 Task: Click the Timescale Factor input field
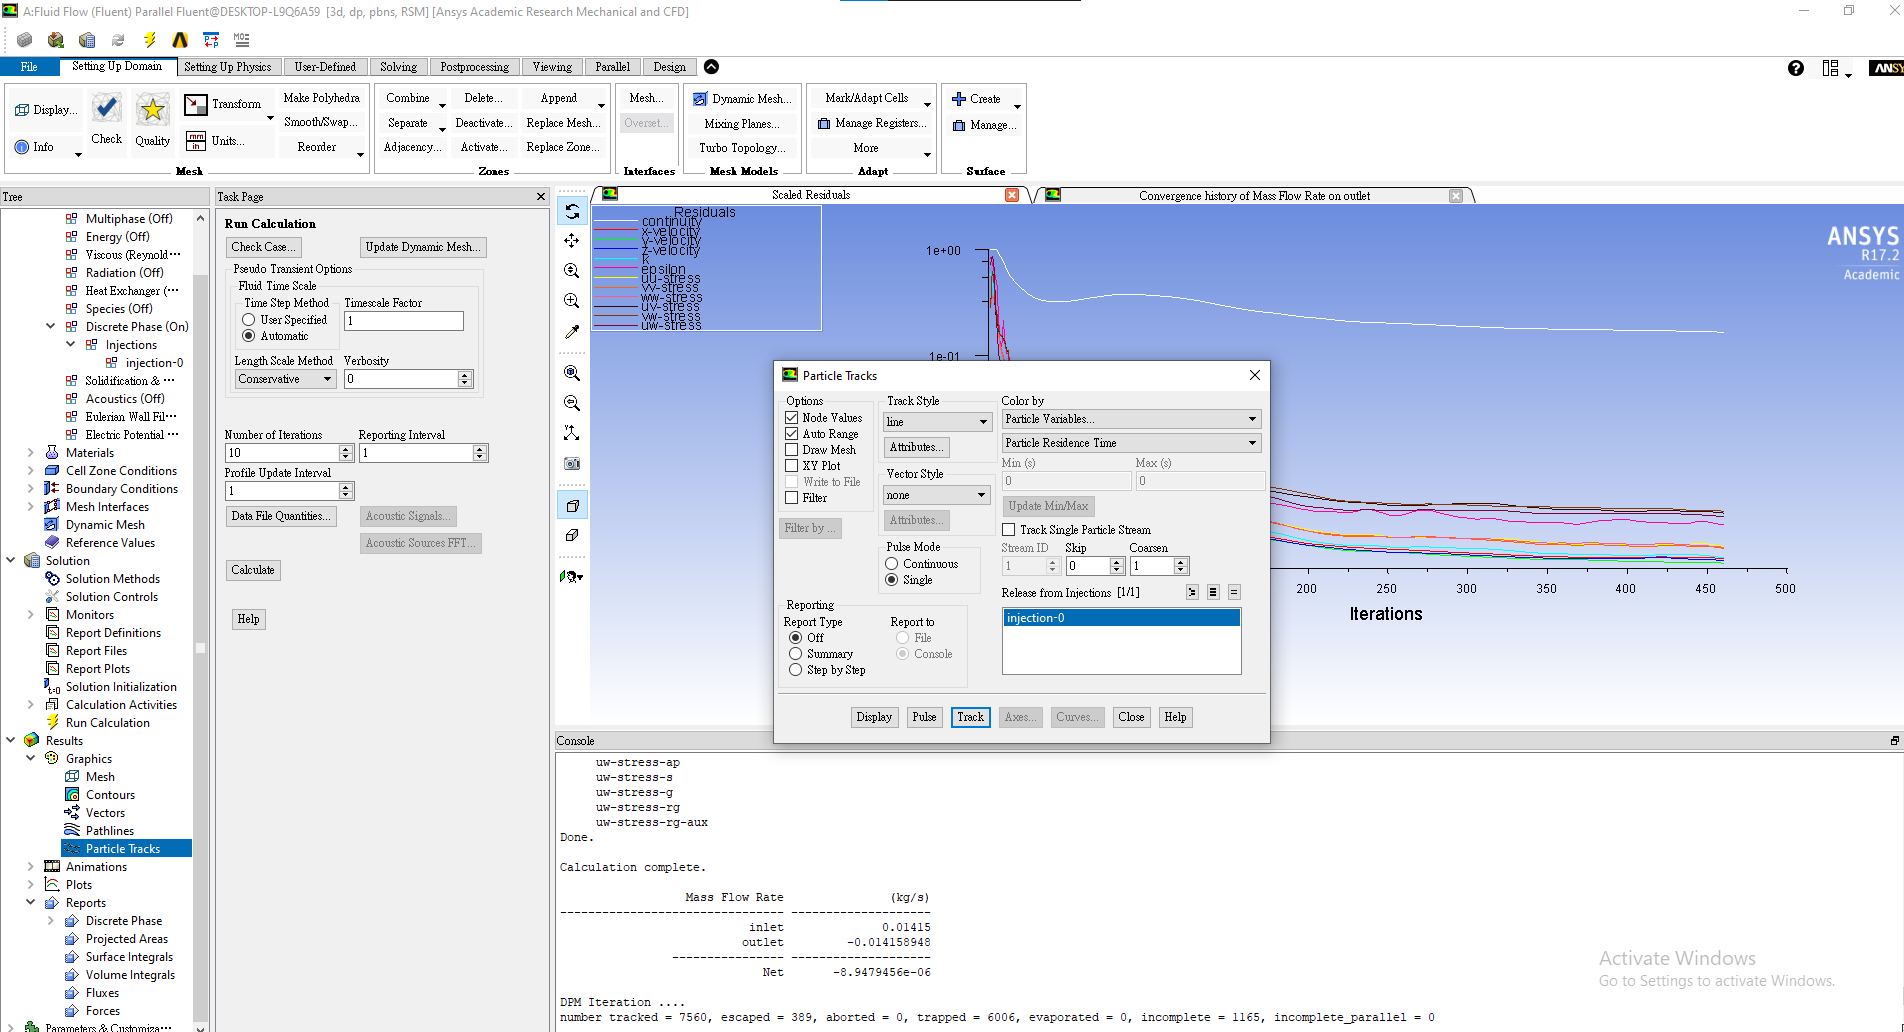point(404,321)
